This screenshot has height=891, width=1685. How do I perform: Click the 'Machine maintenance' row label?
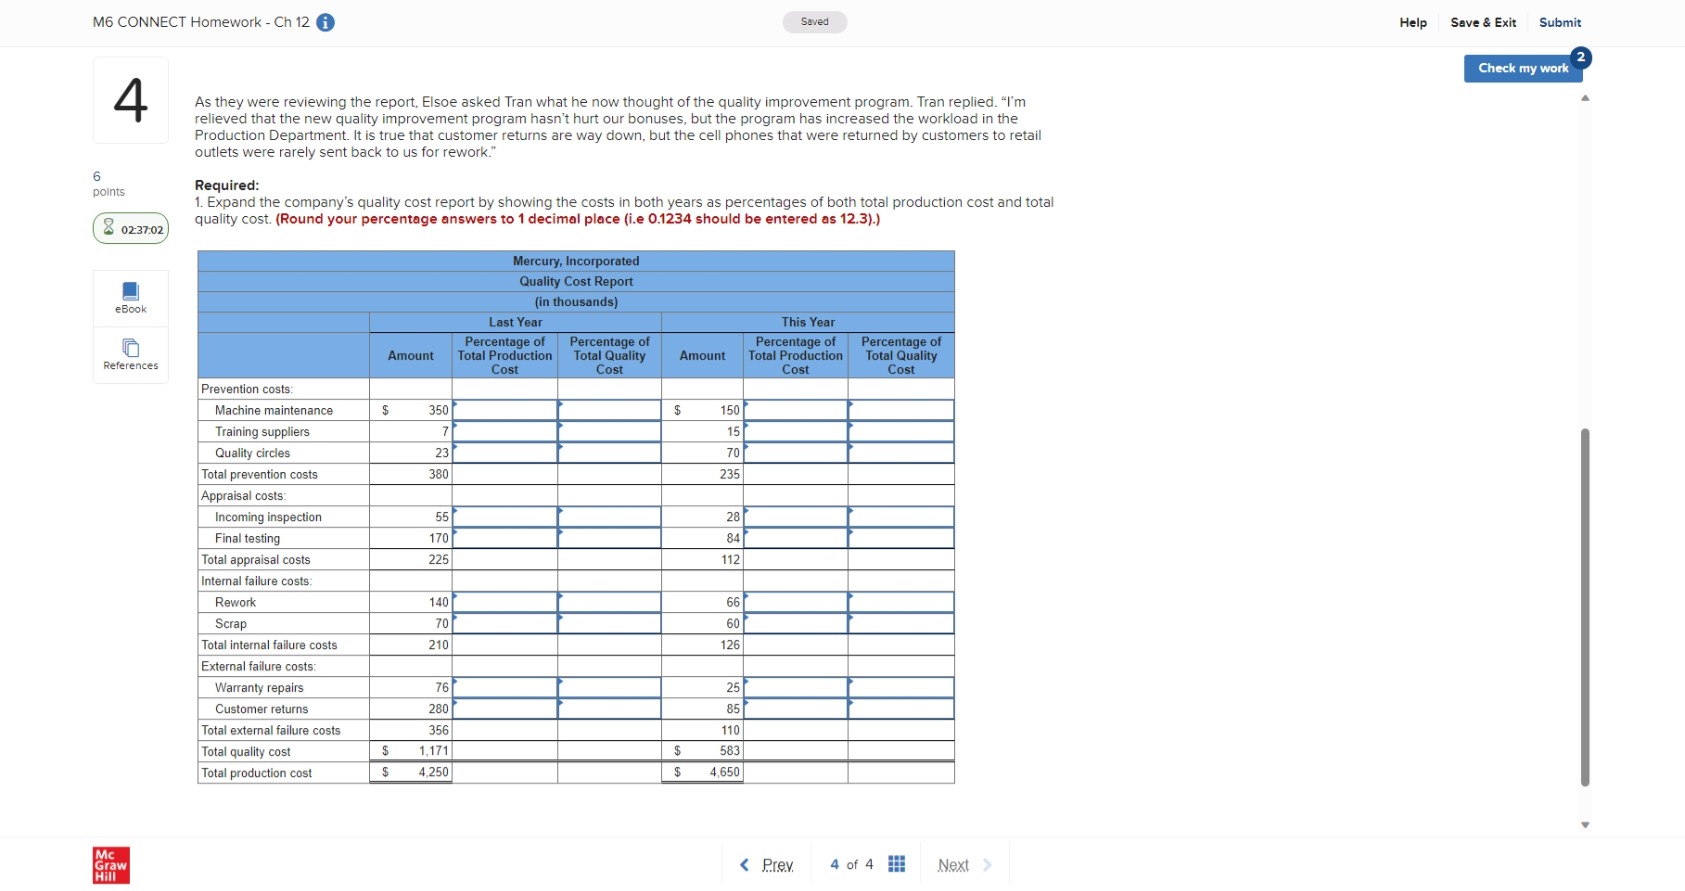274,410
